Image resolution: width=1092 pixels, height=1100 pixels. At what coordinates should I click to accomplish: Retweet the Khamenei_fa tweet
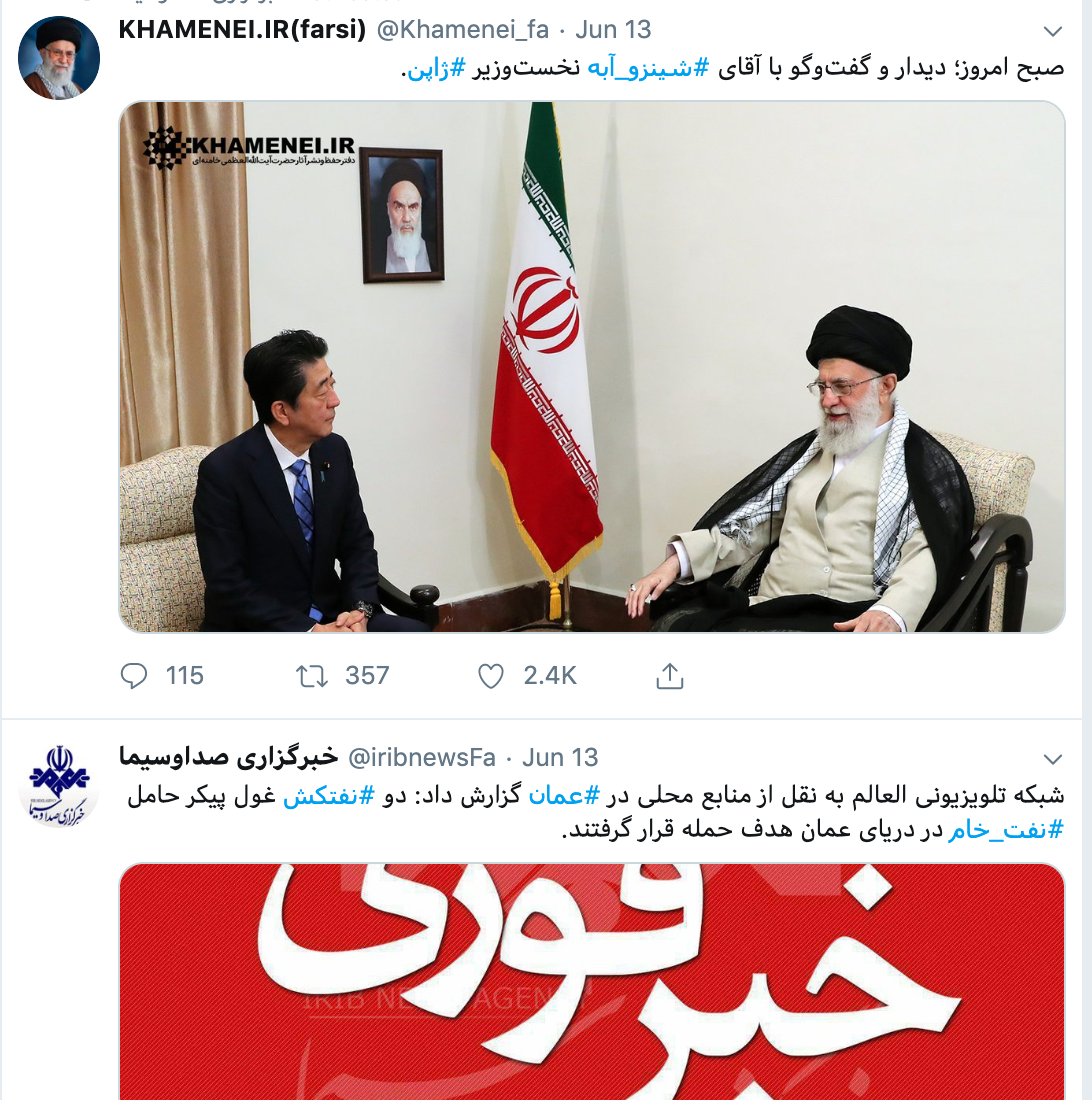click(x=311, y=676)
